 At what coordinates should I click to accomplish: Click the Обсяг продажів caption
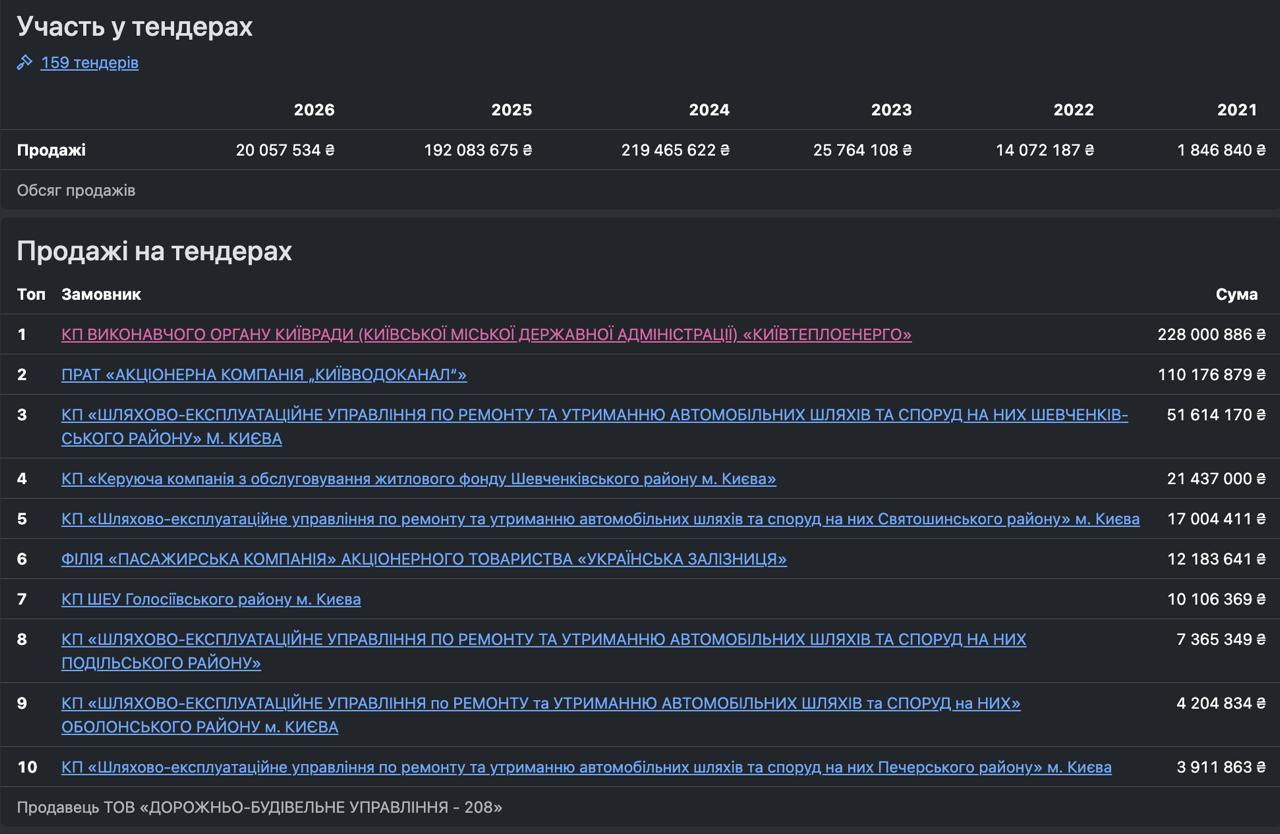(76, 190)
